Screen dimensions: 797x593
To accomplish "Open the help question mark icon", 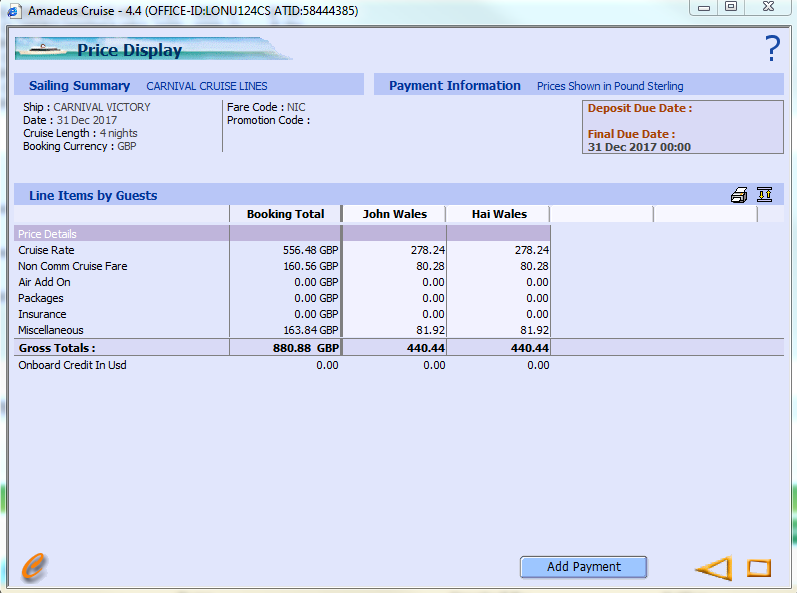I will (x=772, y=49).
